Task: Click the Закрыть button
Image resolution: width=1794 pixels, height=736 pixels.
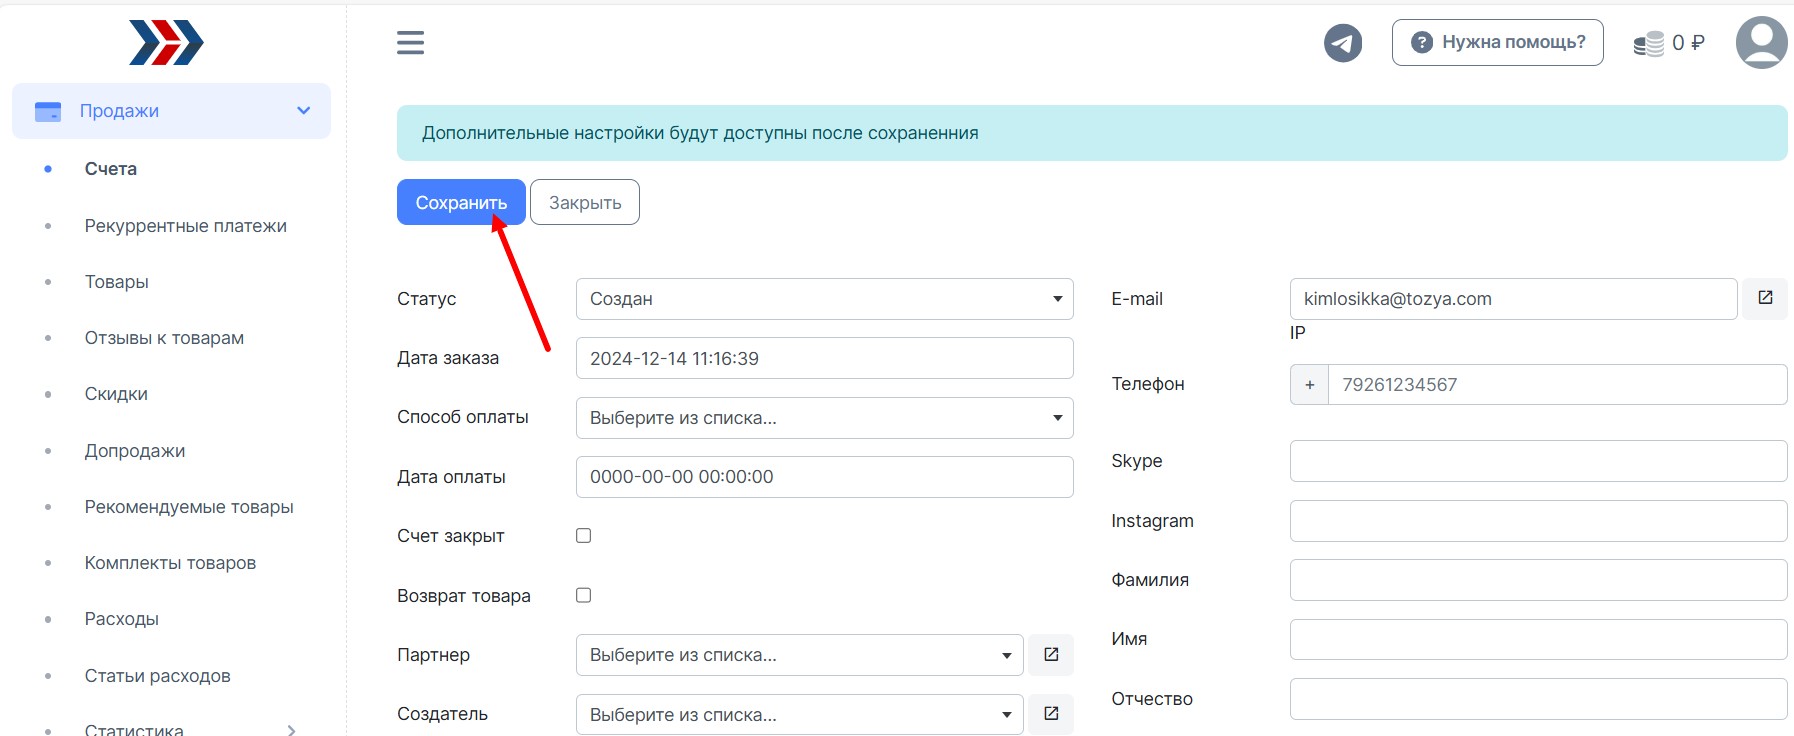Action: (x=585, y=202)
